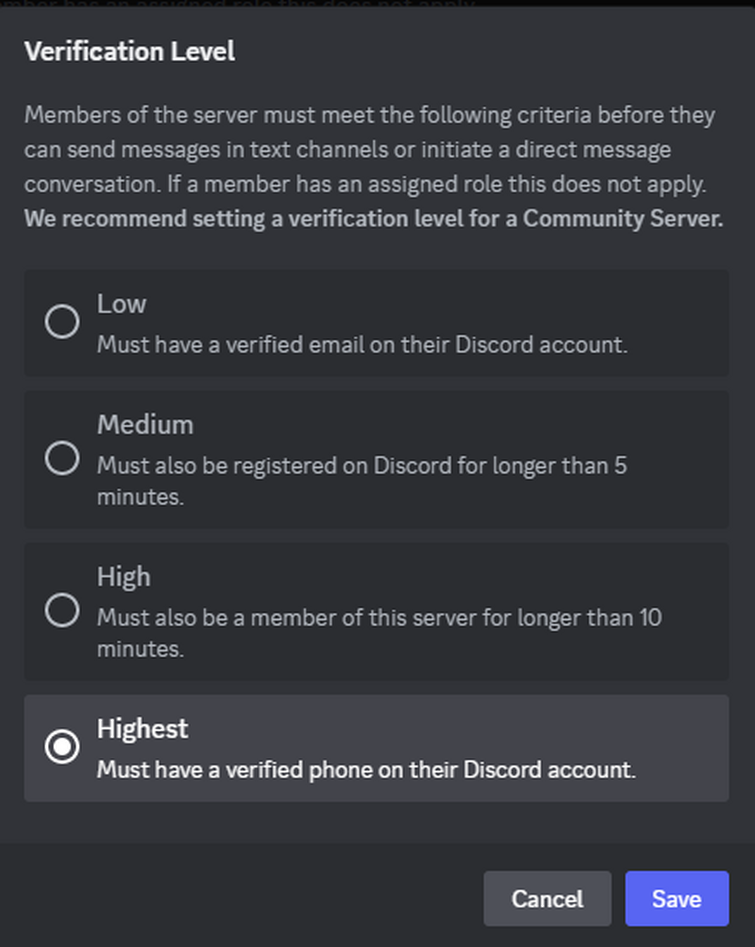Select the High verification level radio button

62,611
